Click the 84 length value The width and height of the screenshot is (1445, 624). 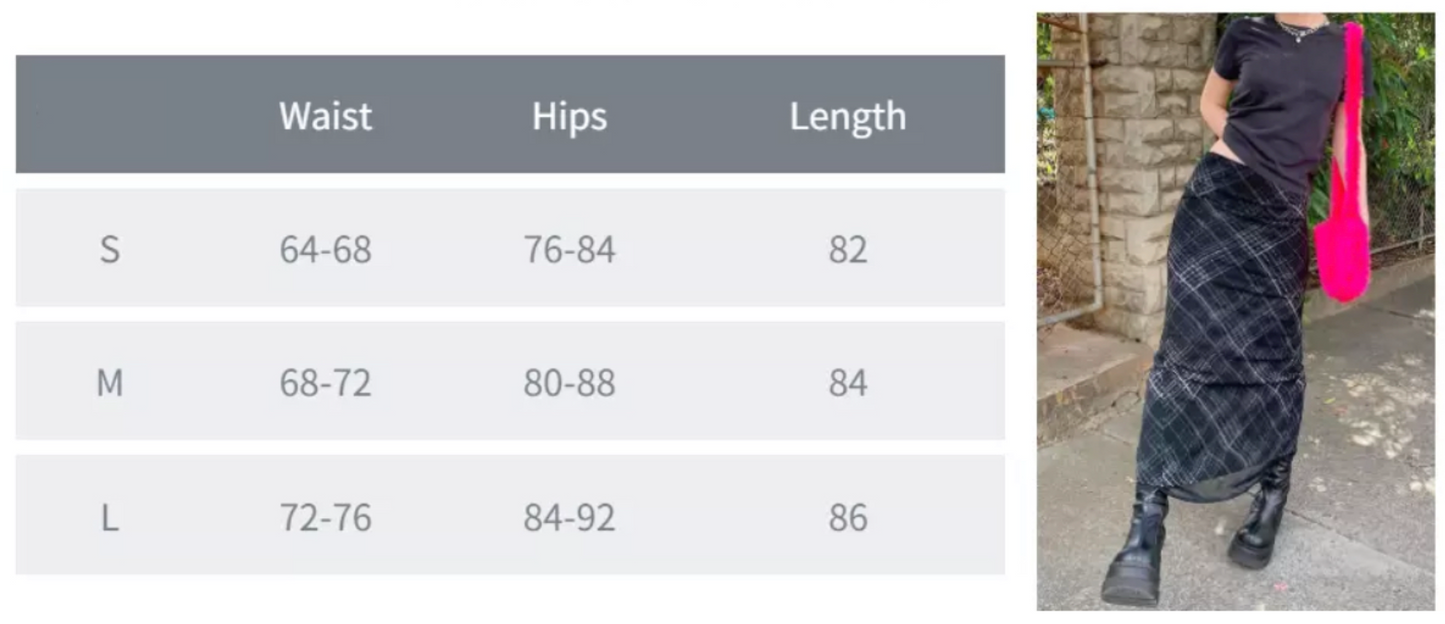click(x=847, y=383)
